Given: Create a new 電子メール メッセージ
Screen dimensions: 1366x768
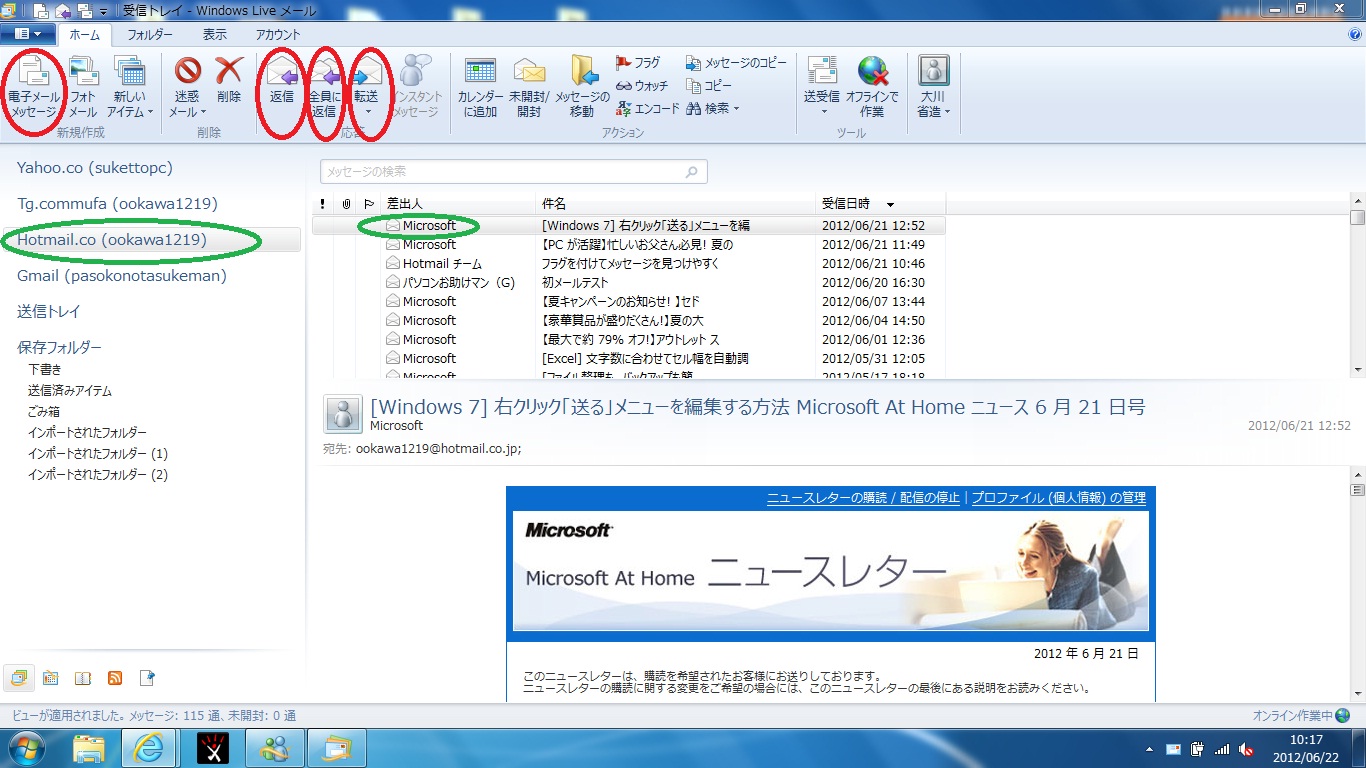Looking at the screenshot, I should 33,87.
